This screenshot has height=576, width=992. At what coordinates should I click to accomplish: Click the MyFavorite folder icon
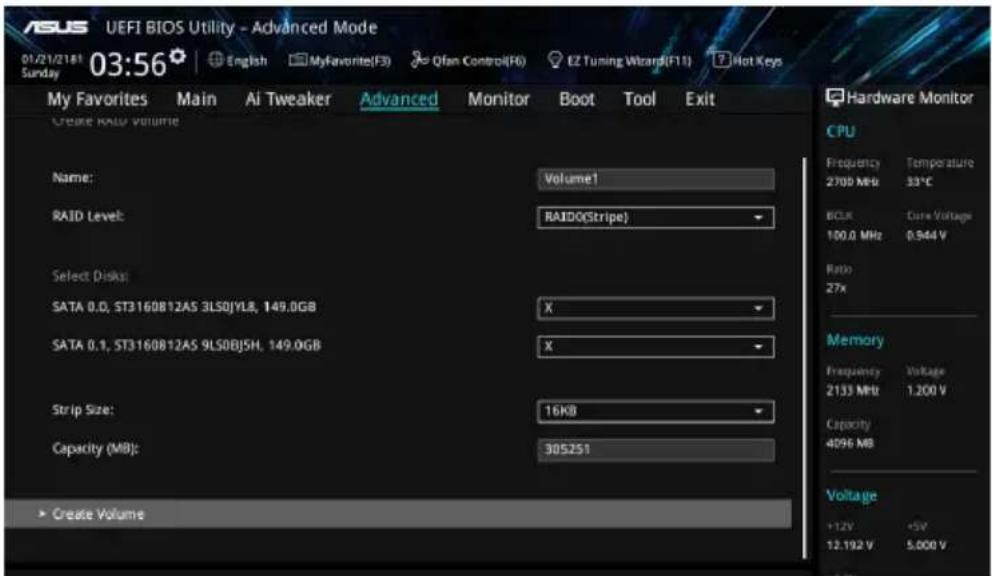coord(297,60)
